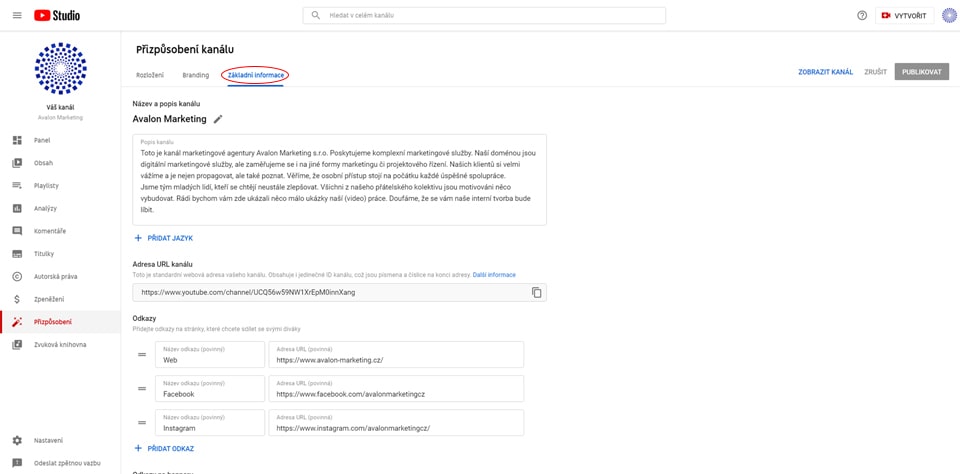Viewport: 960px width, 474px height.
Task: Open the account avatar menu
Action: tap(950, 15)
